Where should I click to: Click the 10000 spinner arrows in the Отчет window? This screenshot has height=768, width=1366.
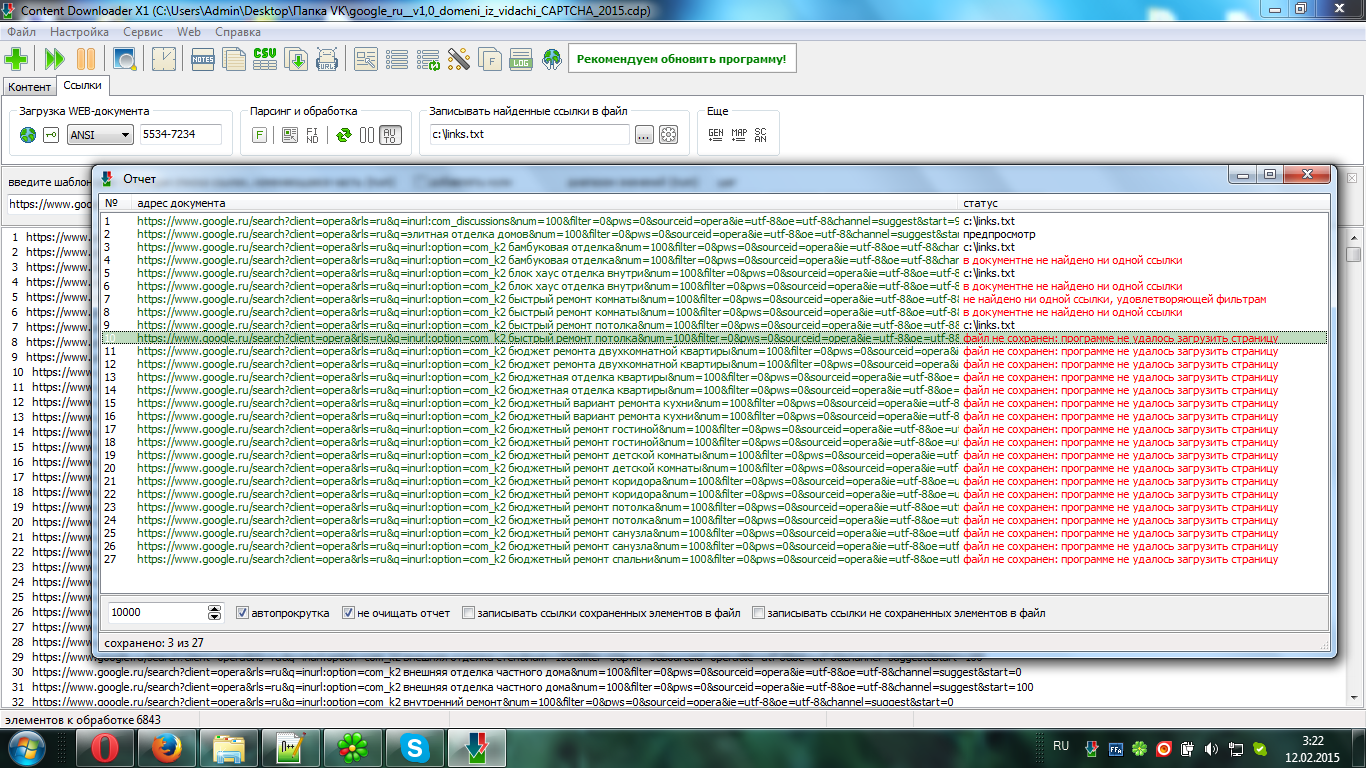pyautogui.click(x=214, y=613)
